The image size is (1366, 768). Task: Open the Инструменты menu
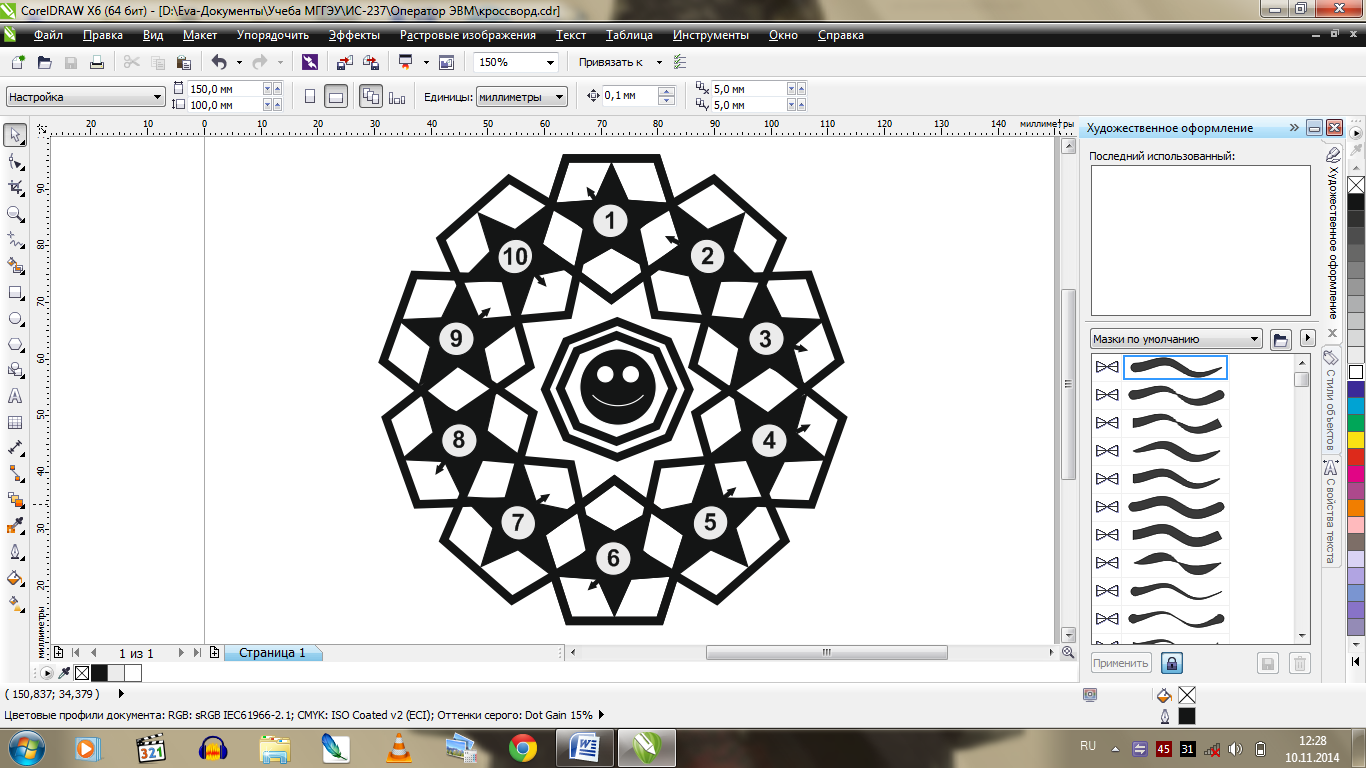coord(711,35)
